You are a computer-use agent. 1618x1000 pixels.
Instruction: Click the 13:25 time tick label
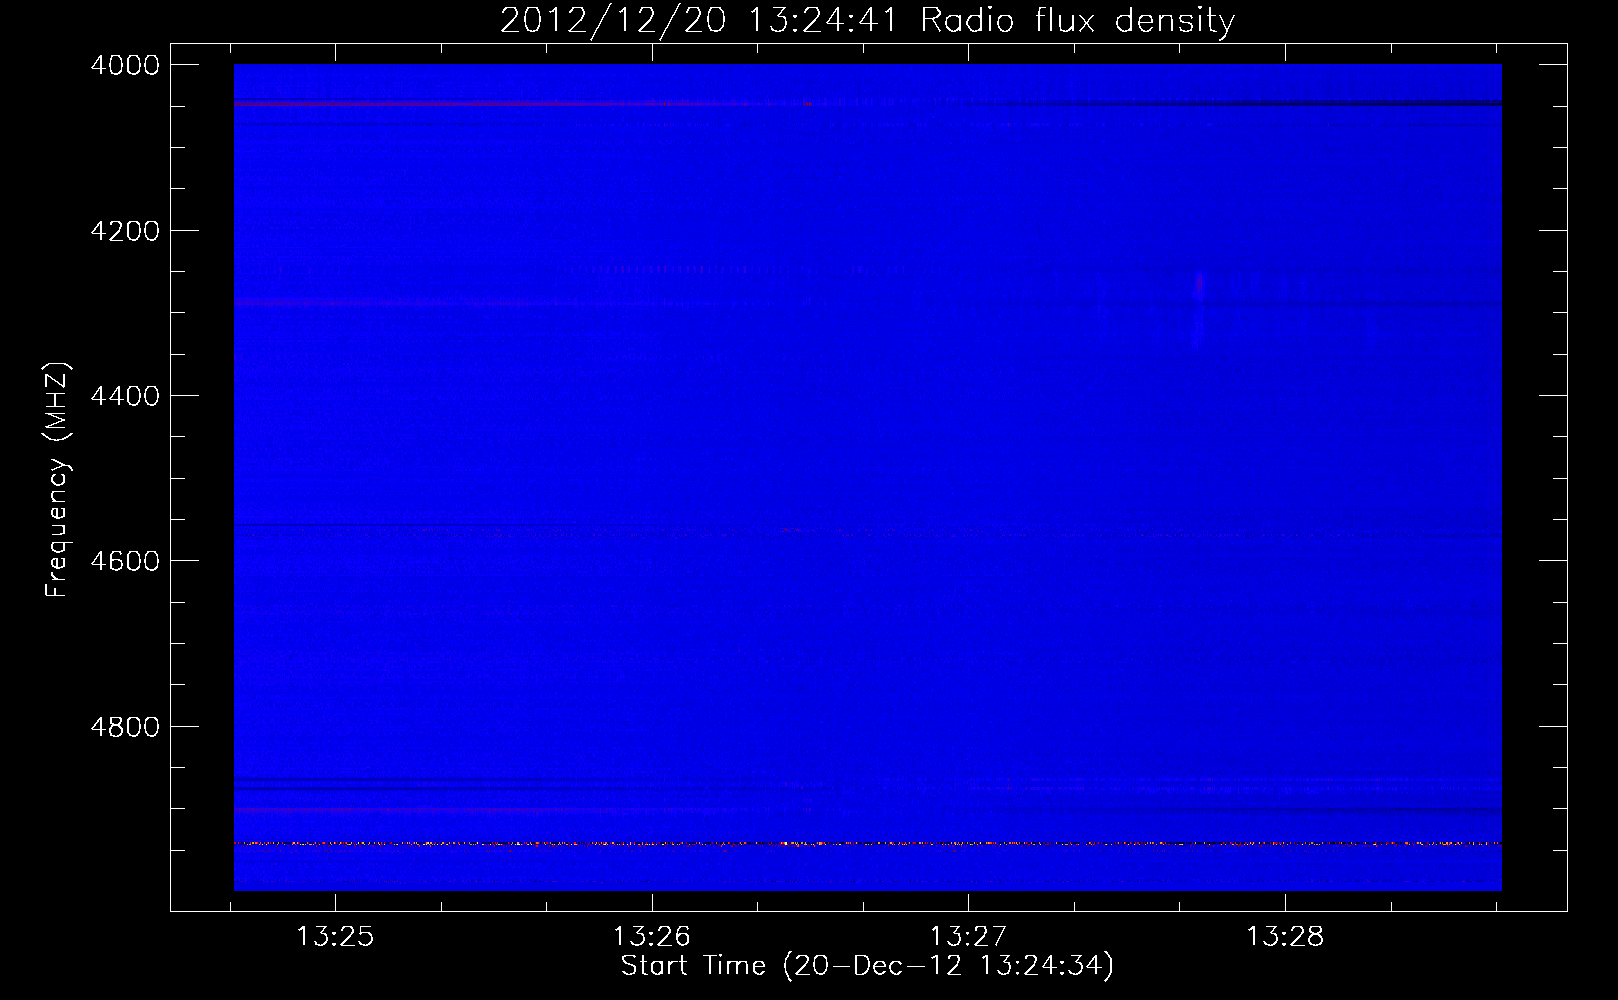[335, 936]
